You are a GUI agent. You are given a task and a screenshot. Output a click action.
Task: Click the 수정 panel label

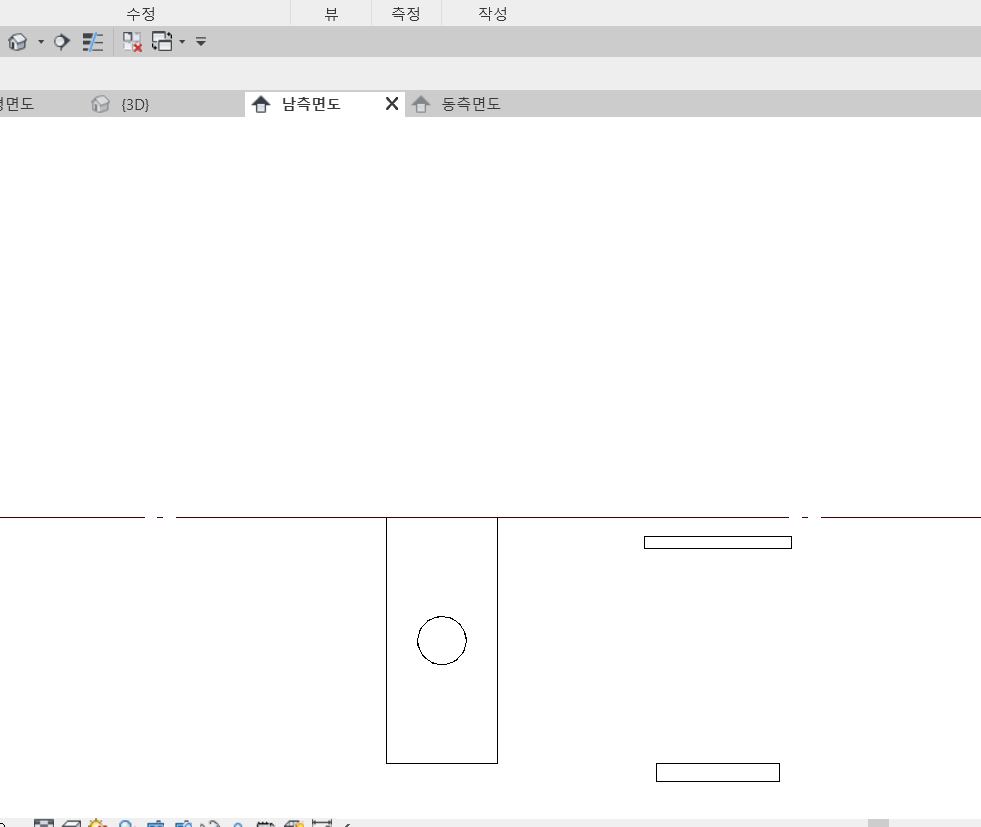point(140,14)
